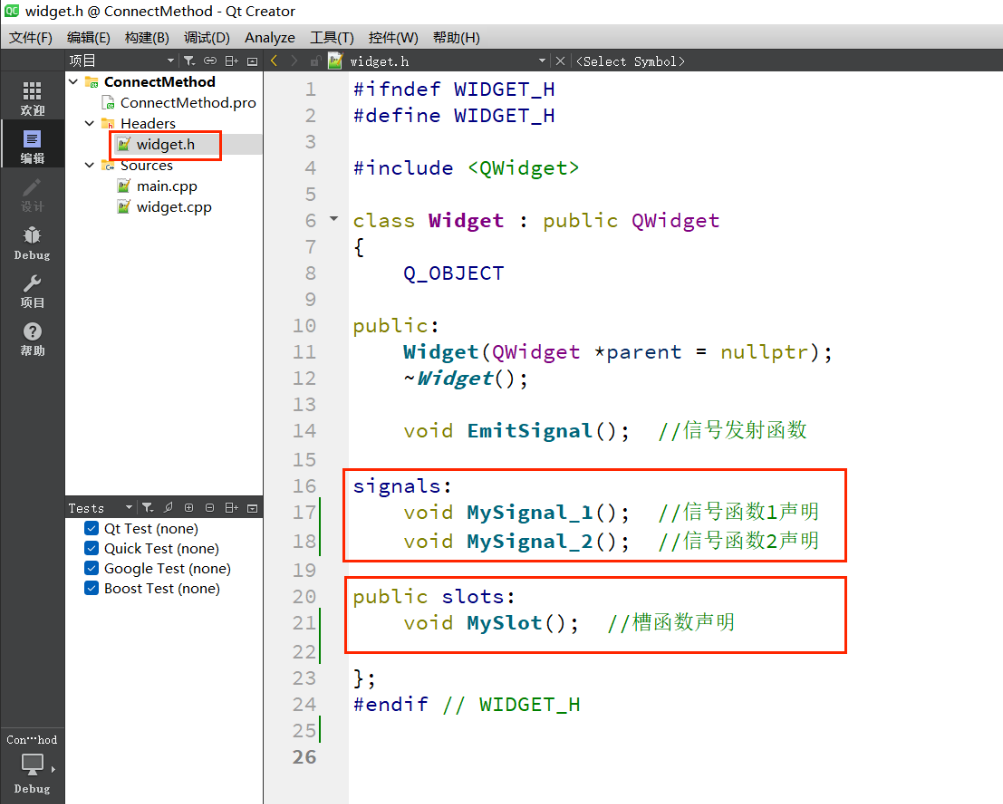Open the Analyze menu
The image size is (1003, 804).
click(x=270, y=38)
